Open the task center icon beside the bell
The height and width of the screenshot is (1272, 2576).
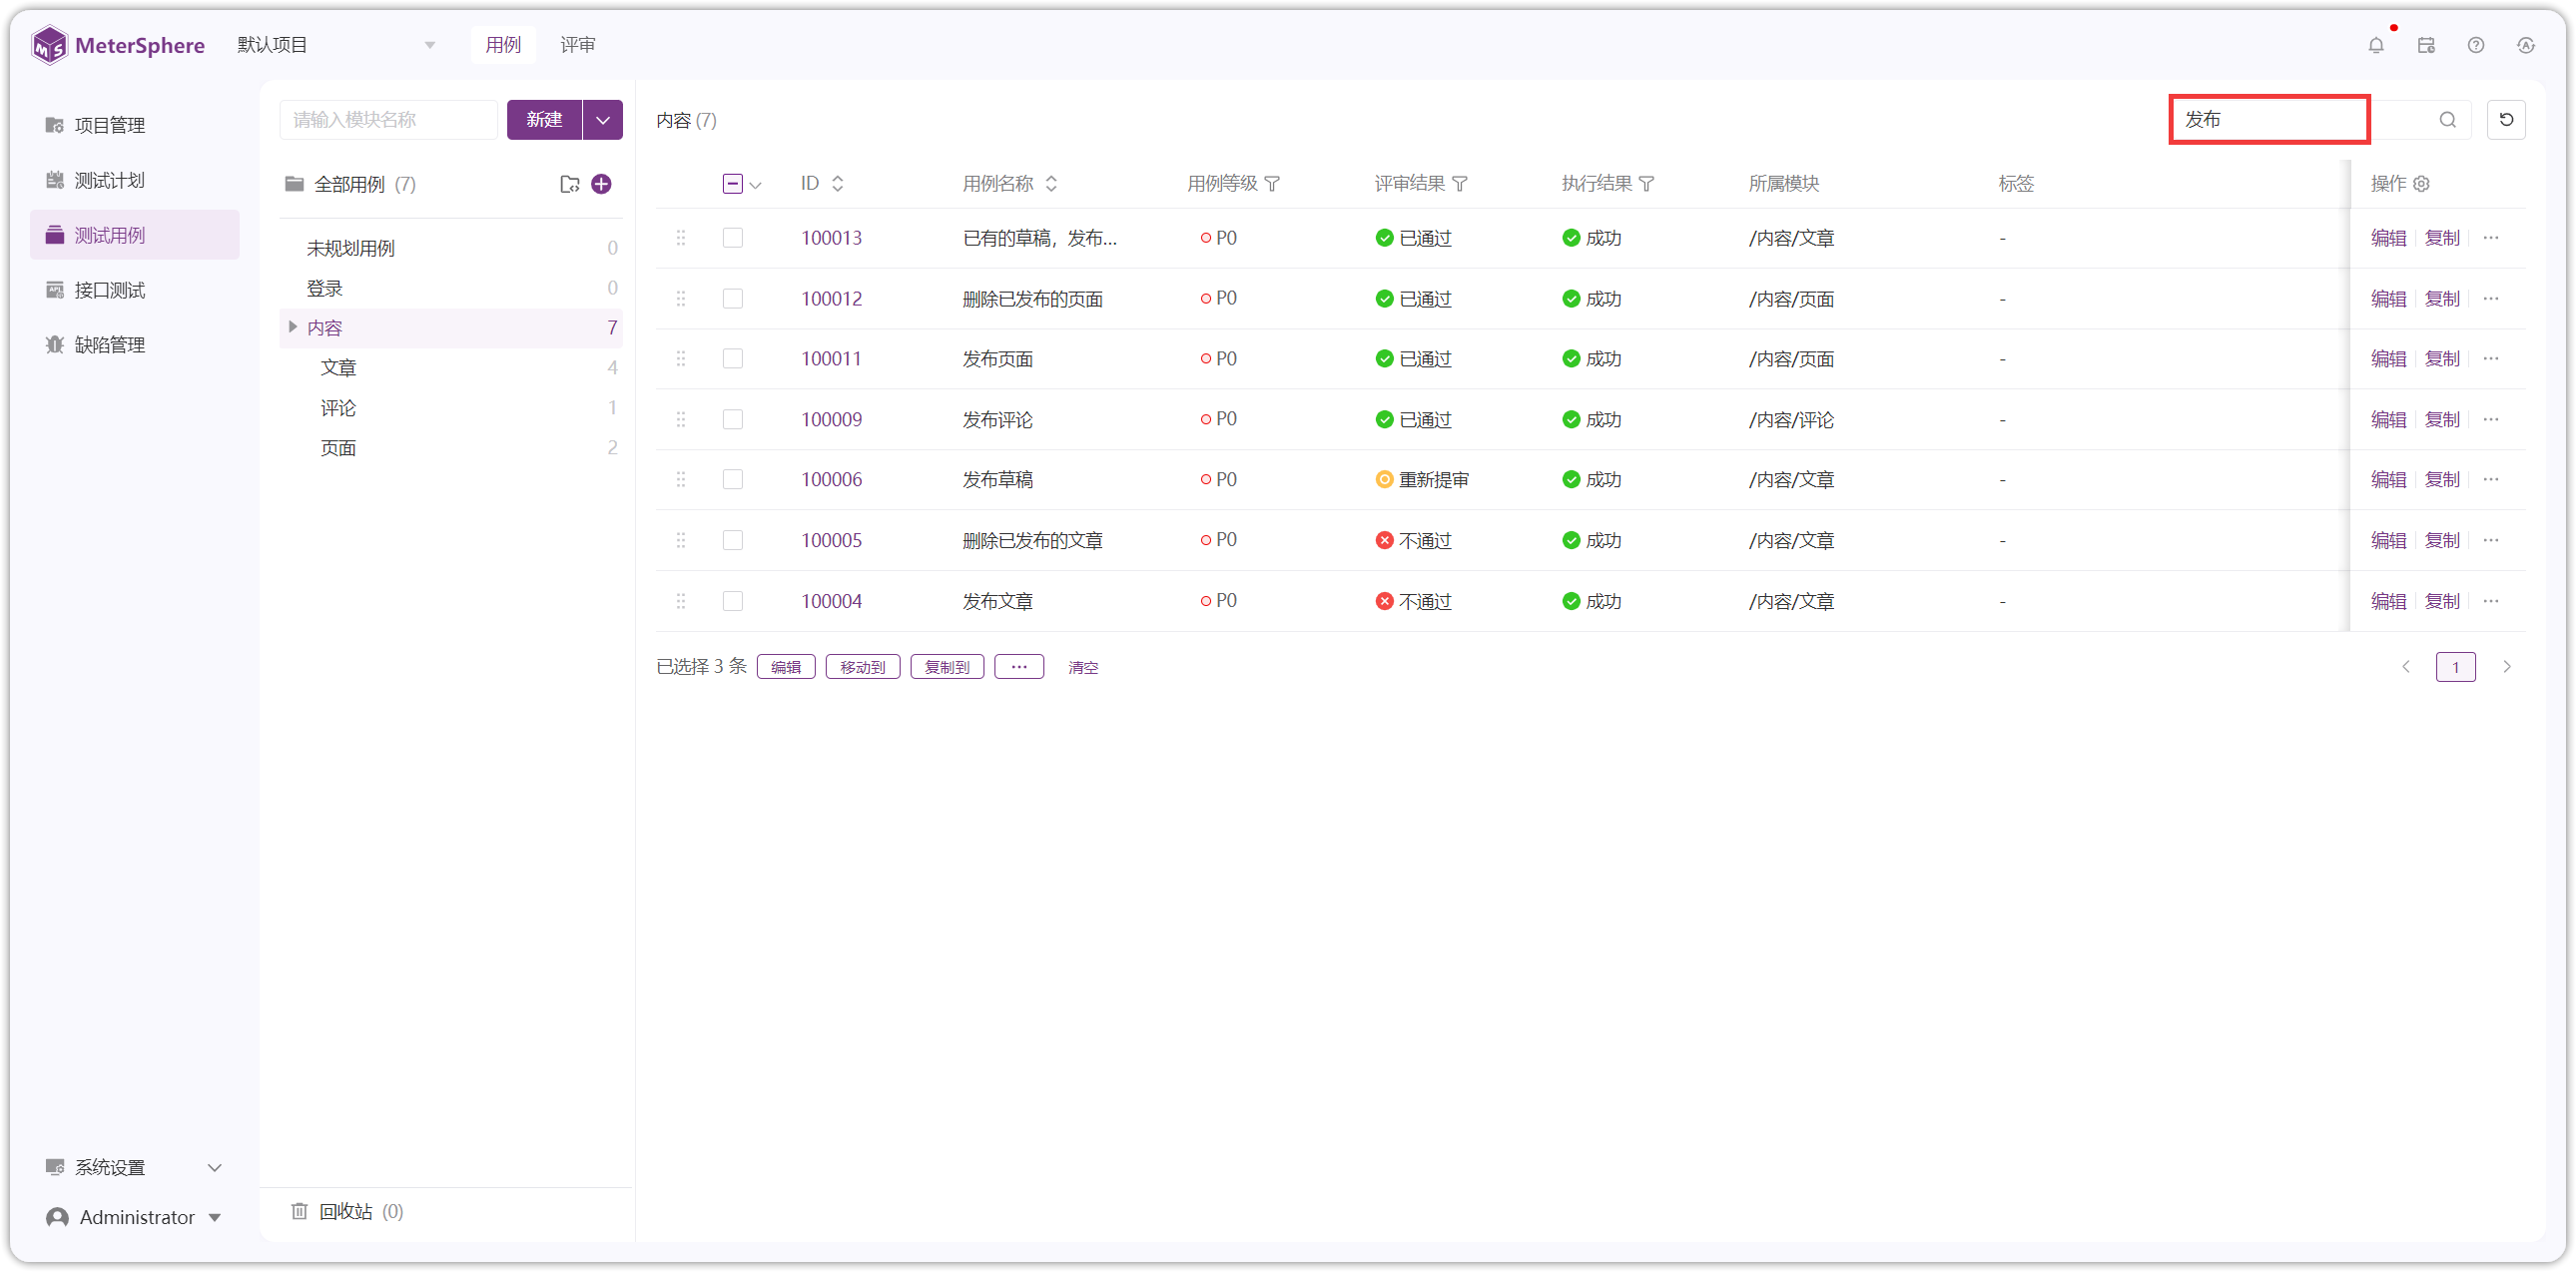2426,45
